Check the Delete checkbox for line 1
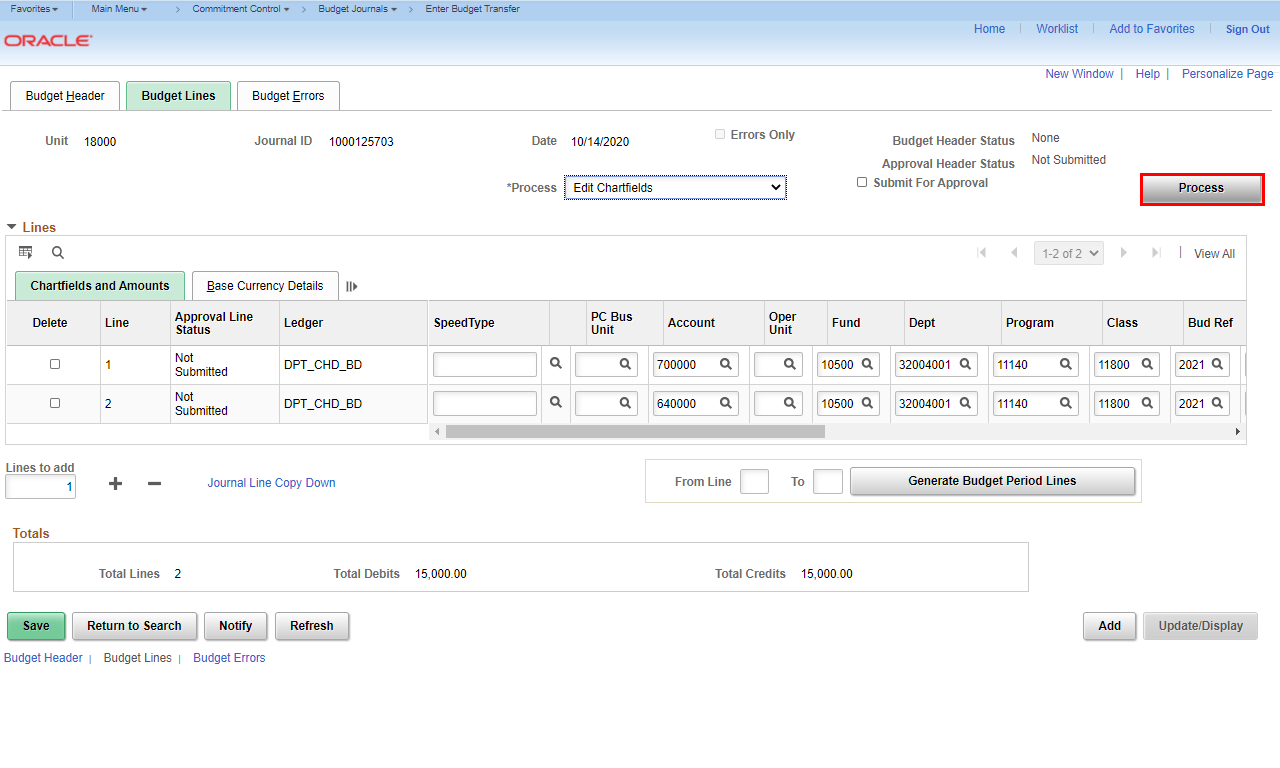 click(55, 364)
